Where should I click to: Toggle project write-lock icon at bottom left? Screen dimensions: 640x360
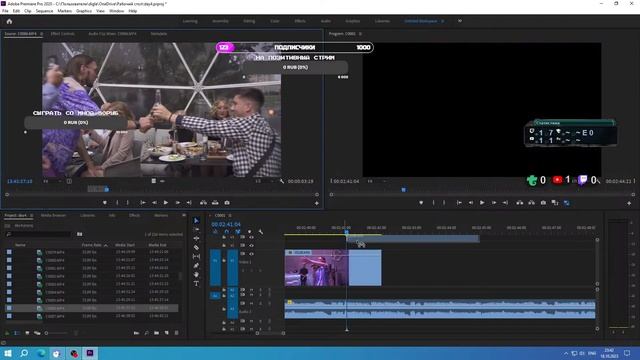point(7,333)
